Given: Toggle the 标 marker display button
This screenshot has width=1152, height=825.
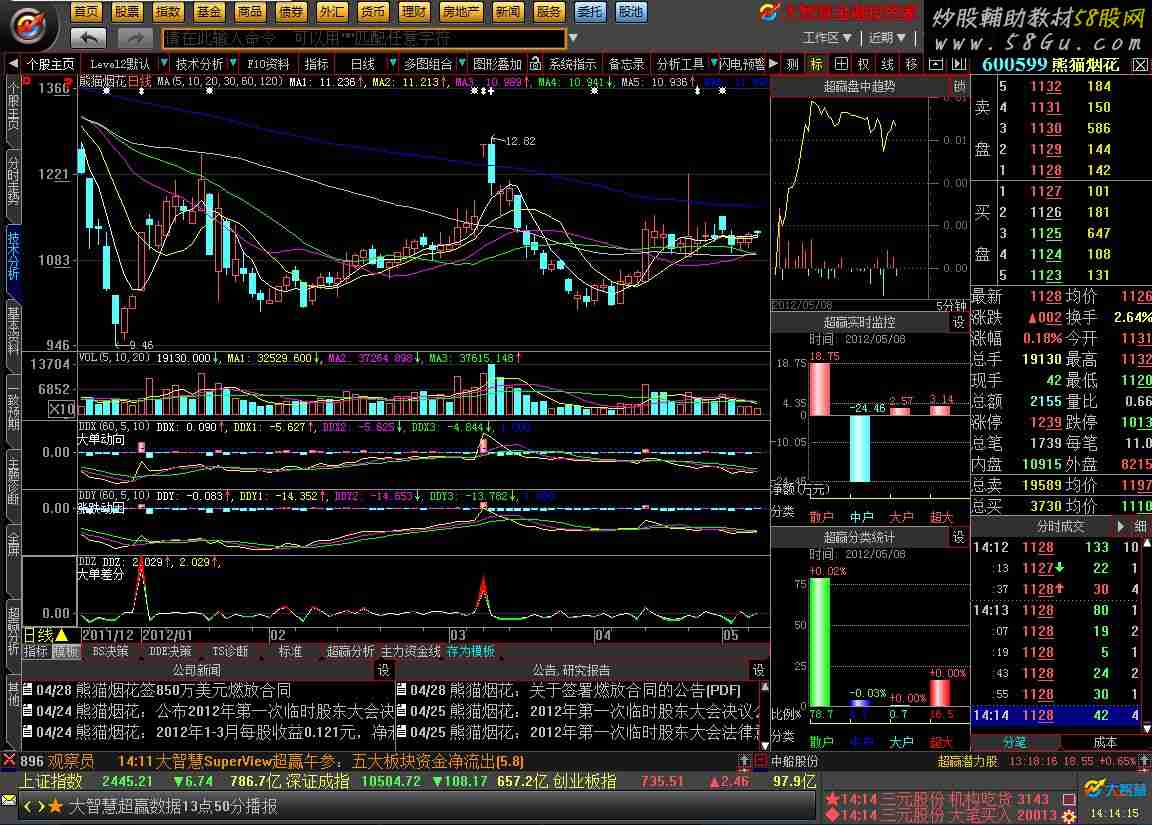Looking at the screenshot, I should pyautogui.click(x=816, y=64).
